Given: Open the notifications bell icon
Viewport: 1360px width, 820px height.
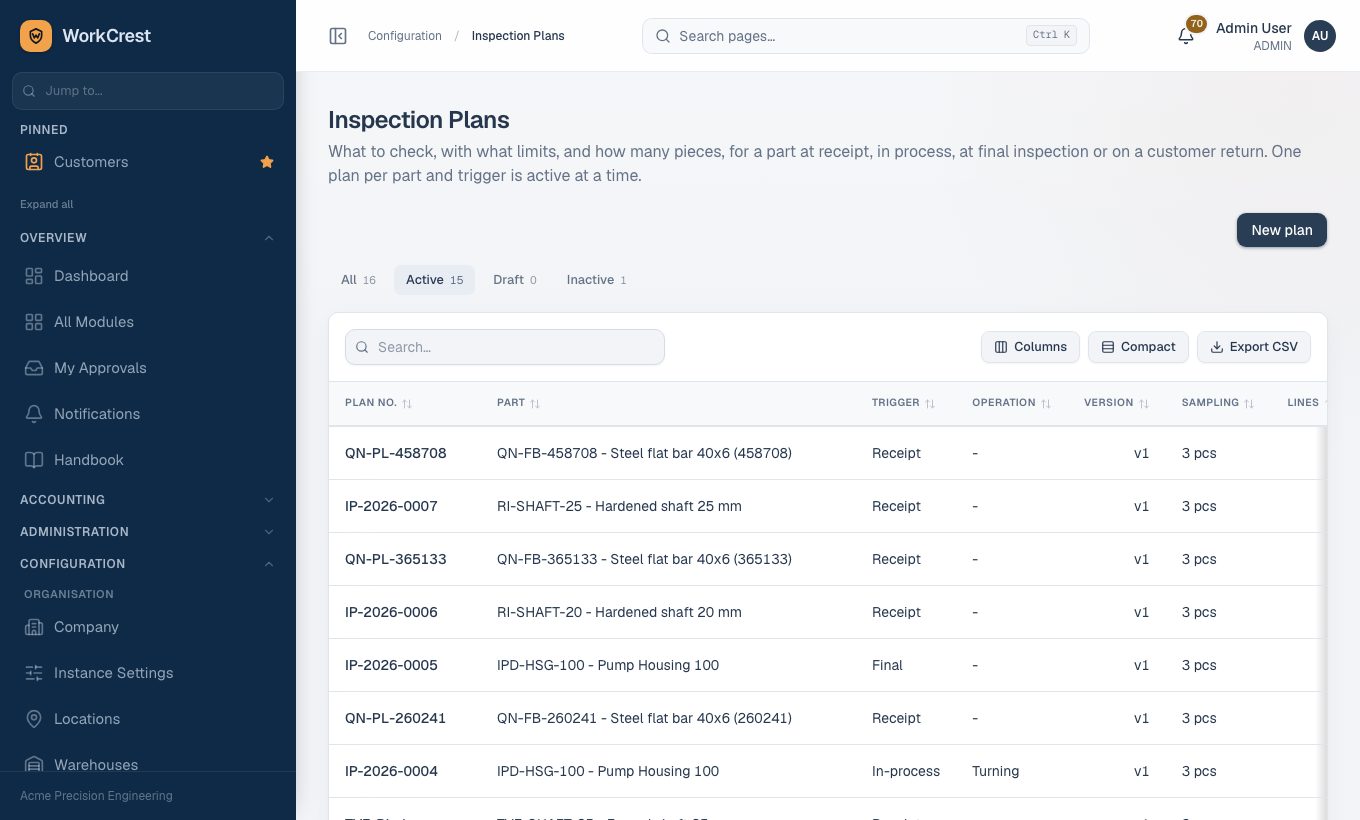Looking at the screenshot, I should 1186,36.
